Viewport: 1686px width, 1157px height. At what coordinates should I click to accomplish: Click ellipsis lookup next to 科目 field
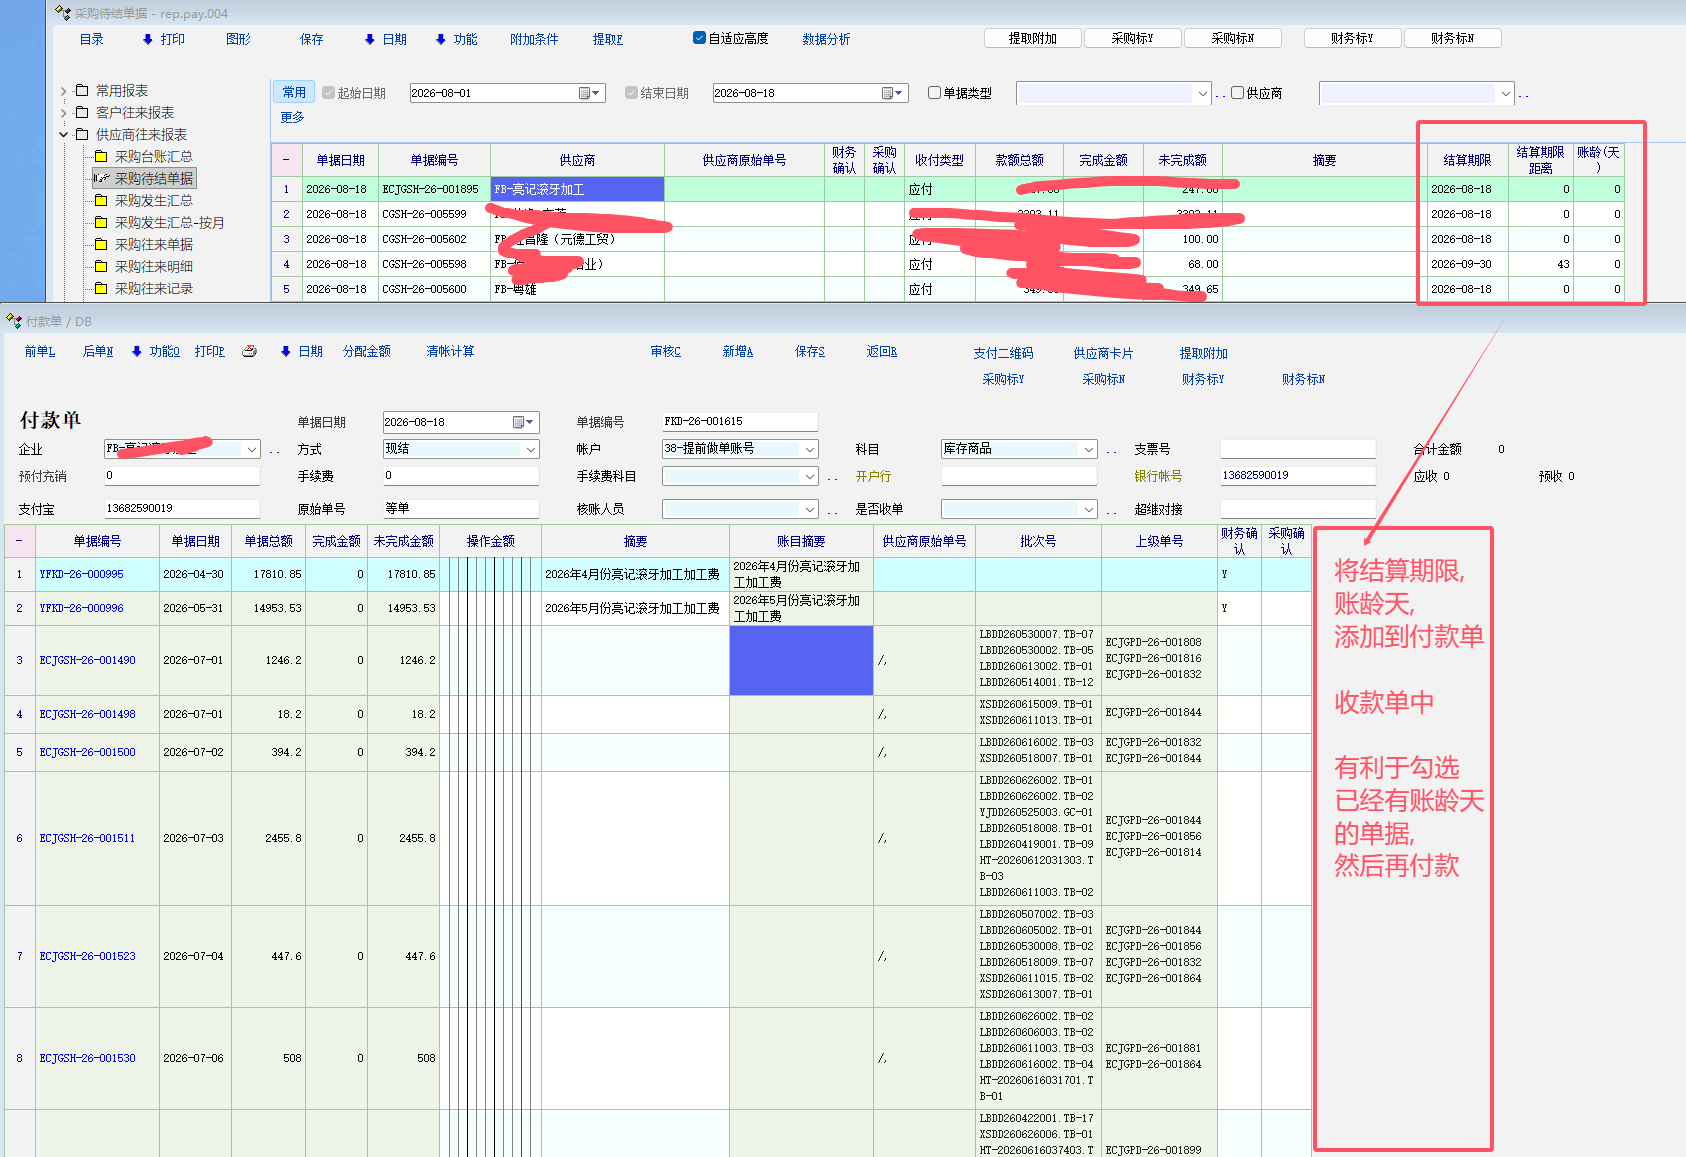coord(1111,451)
